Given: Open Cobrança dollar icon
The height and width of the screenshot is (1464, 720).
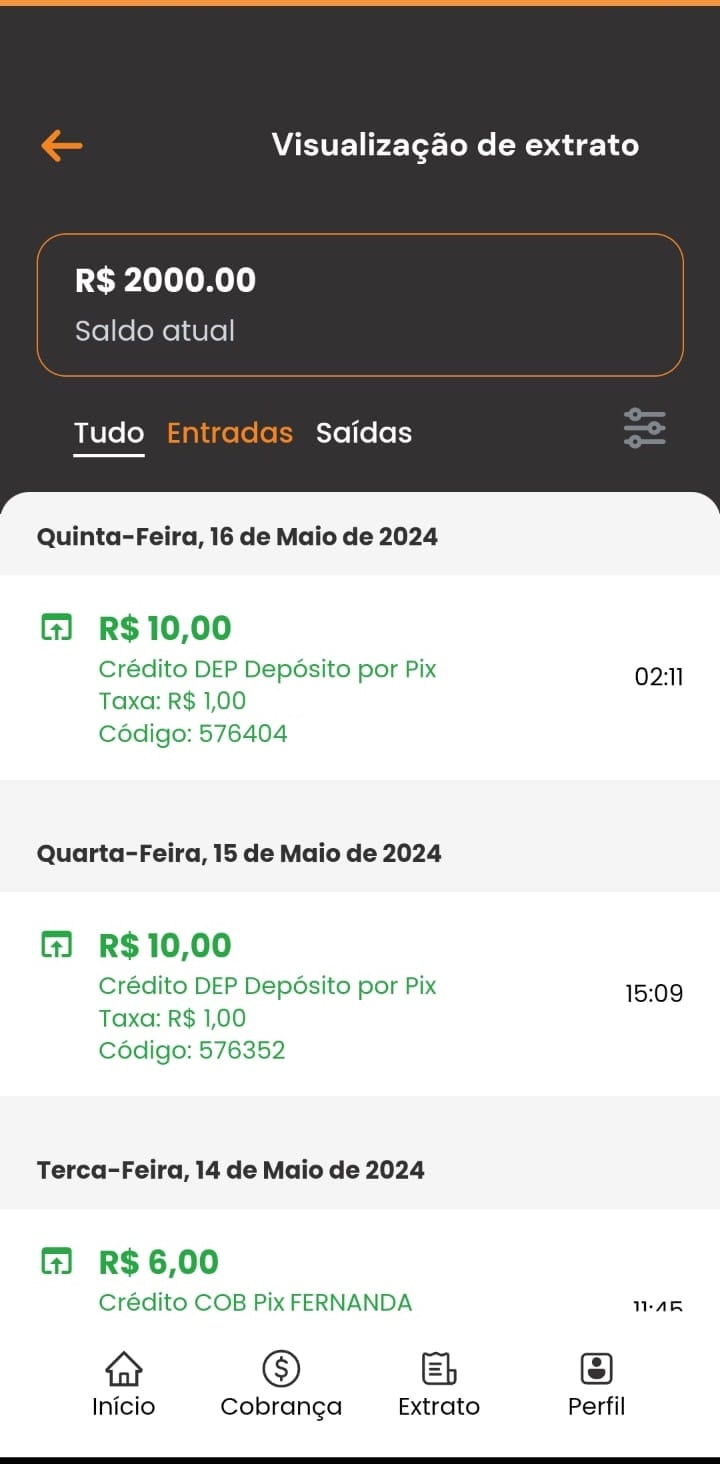Looking at the screenshot, I should pyautogui.click(x=281, y=1369).
